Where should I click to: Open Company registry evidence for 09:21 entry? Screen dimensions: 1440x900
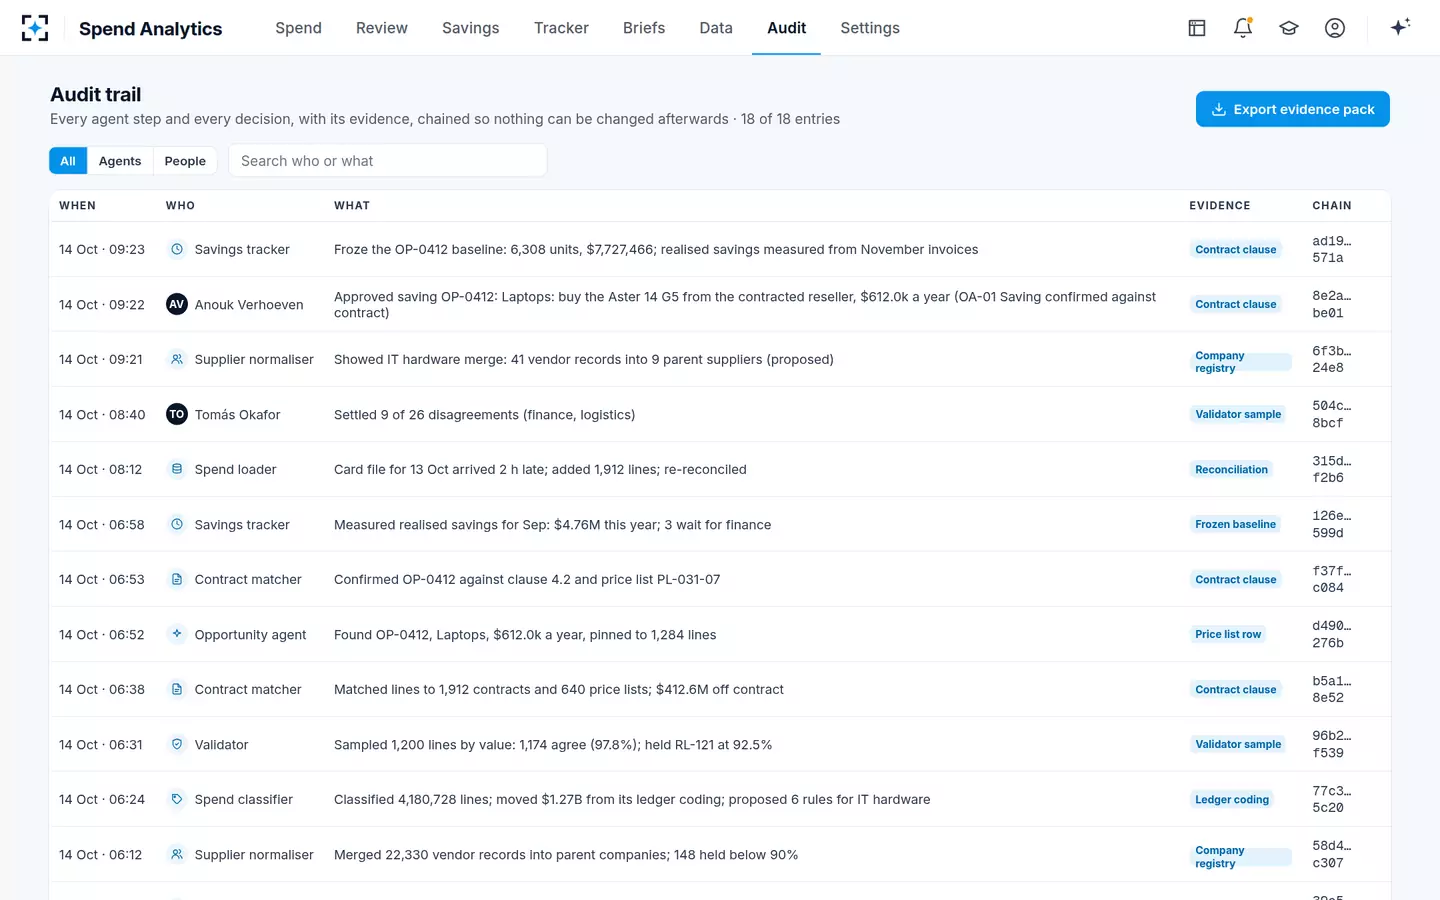1240,362
